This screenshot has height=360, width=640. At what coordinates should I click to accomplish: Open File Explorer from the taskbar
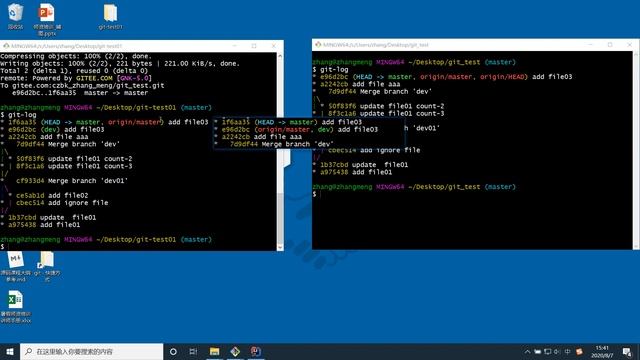214,351
